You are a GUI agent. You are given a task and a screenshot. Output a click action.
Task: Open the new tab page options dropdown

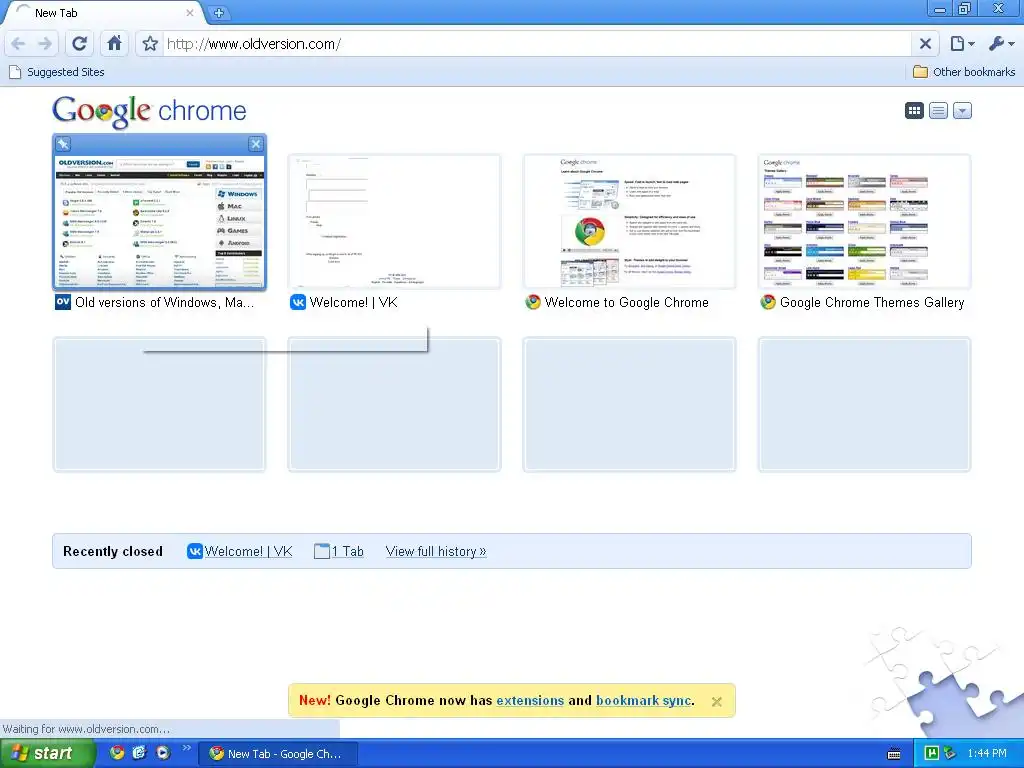[963, 111]
